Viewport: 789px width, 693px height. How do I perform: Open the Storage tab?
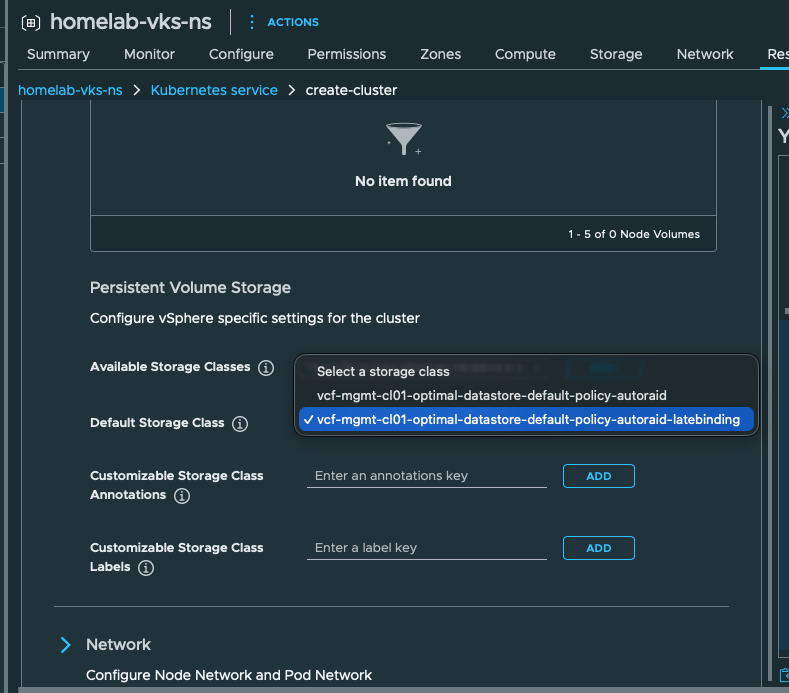pyautogui.click(x=616, y=54)
